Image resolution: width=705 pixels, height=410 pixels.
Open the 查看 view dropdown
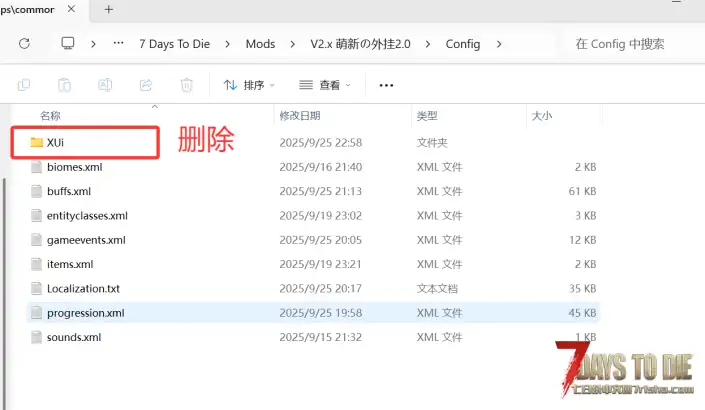coord(325,85)
